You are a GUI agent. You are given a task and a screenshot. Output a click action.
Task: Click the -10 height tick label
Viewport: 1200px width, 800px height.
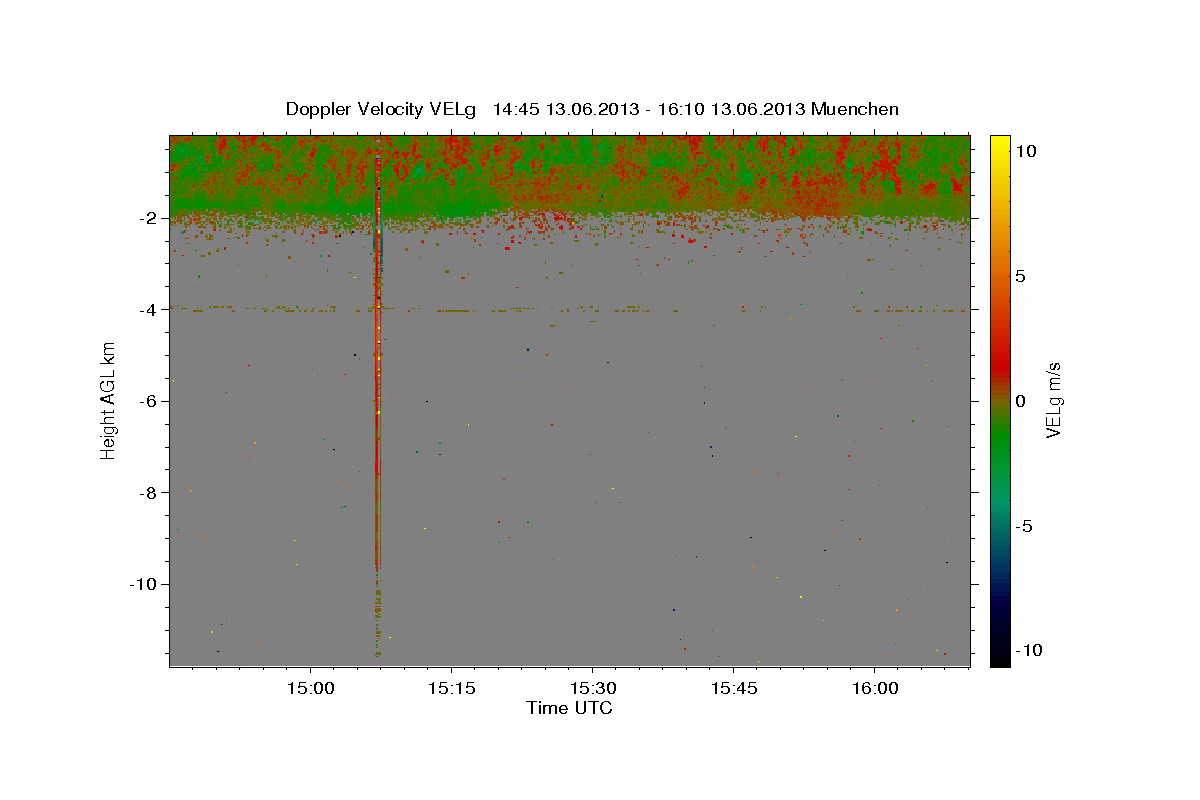145,584
